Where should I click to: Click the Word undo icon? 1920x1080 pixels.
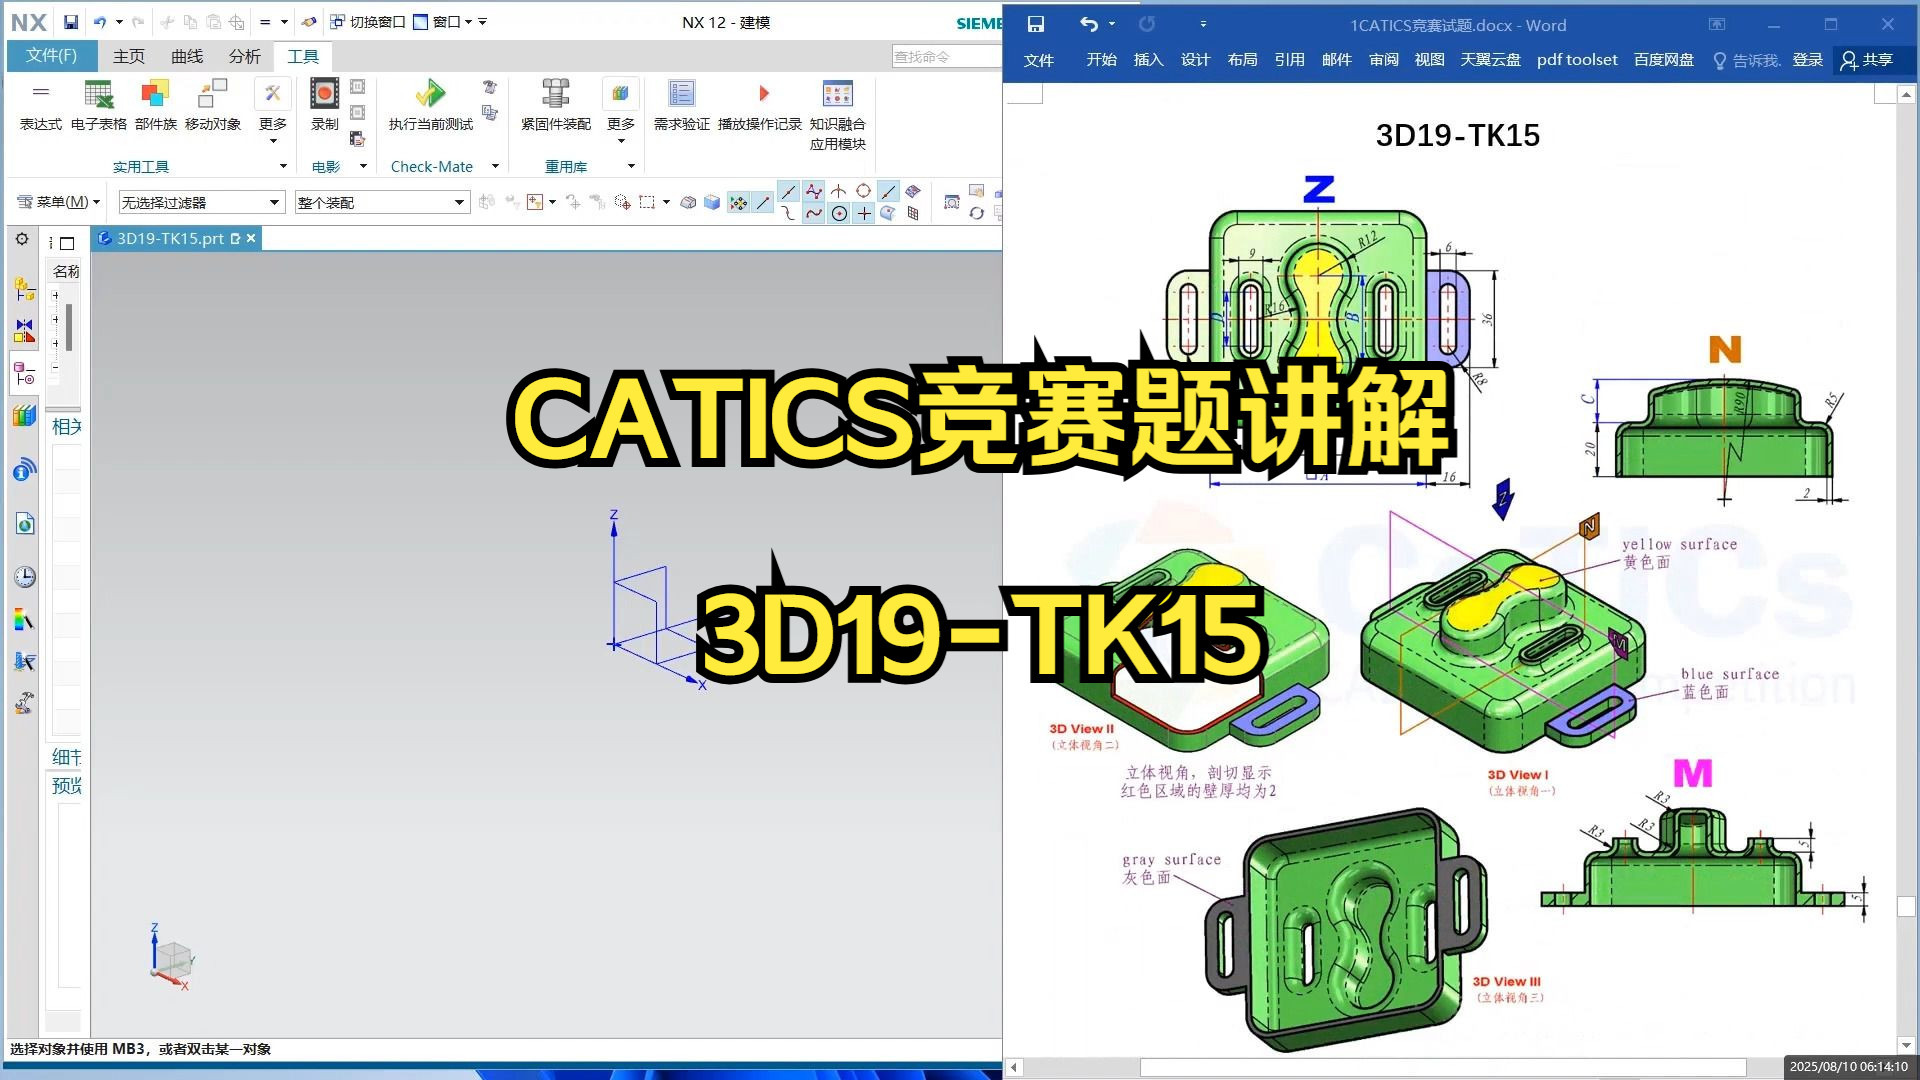pos(1089,24)
